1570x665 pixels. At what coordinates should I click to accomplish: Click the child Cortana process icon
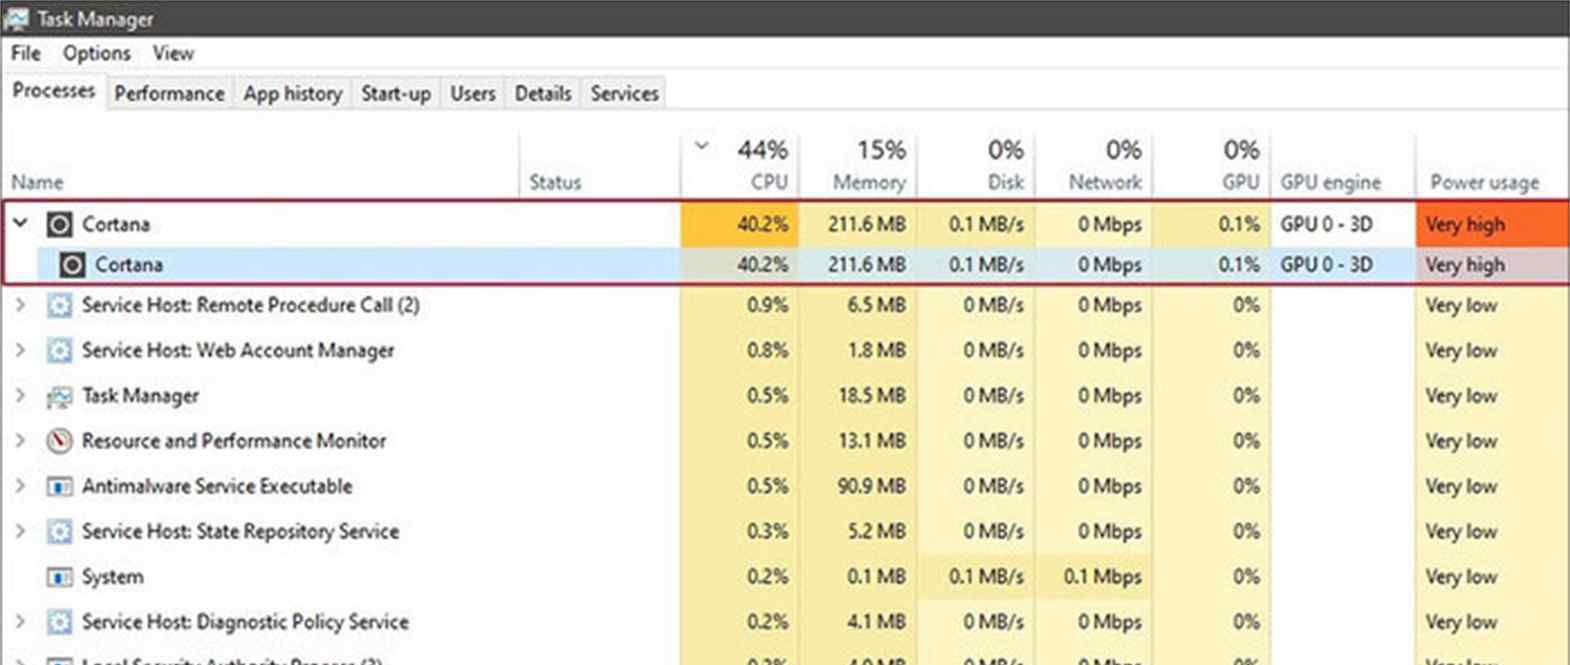coord(72,265)
